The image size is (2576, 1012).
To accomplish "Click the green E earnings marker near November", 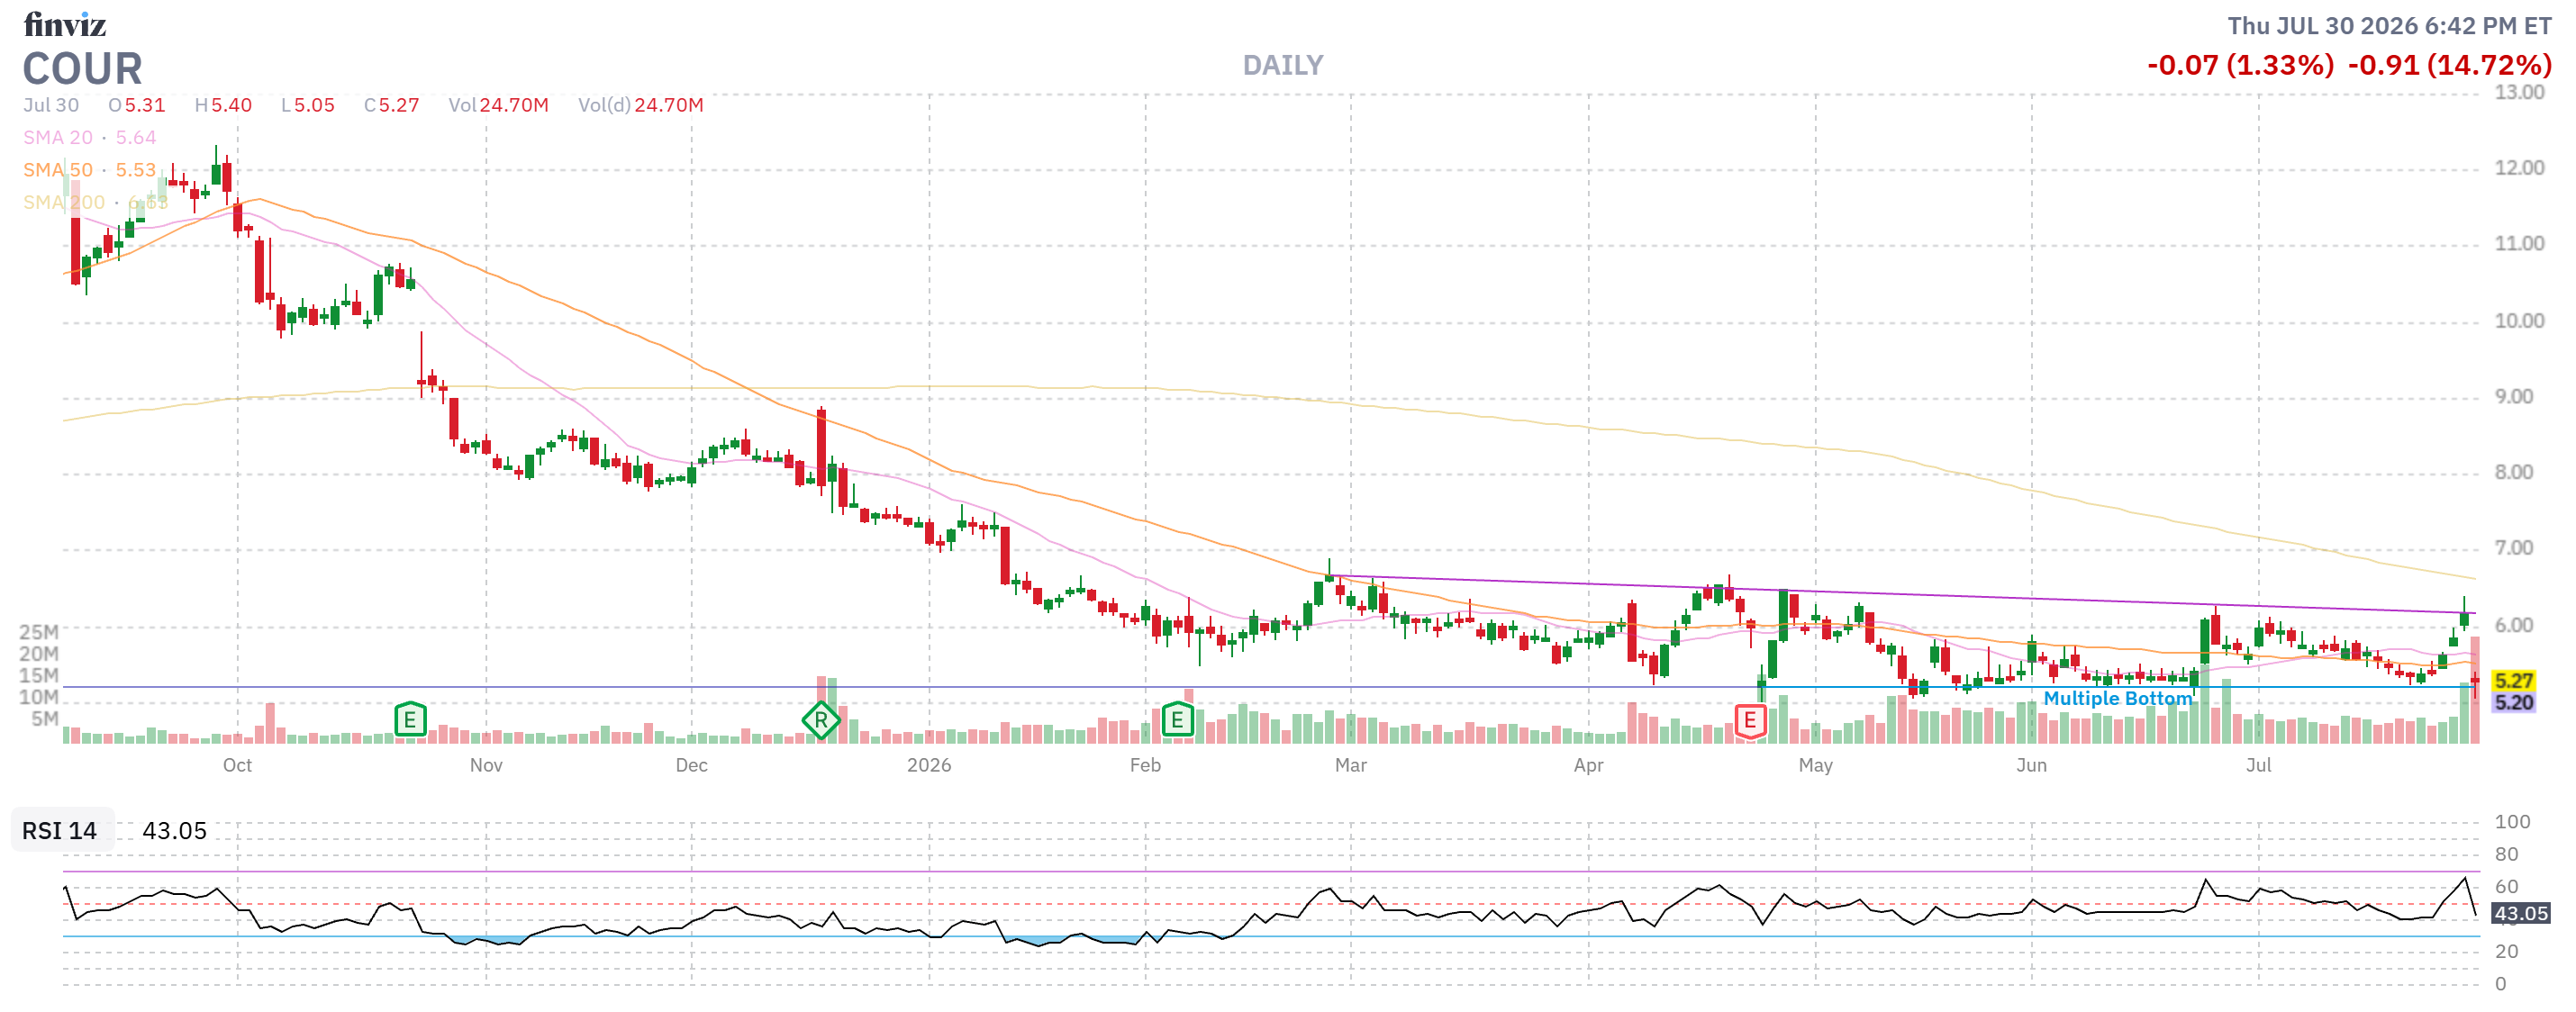I will pos(410,719).
